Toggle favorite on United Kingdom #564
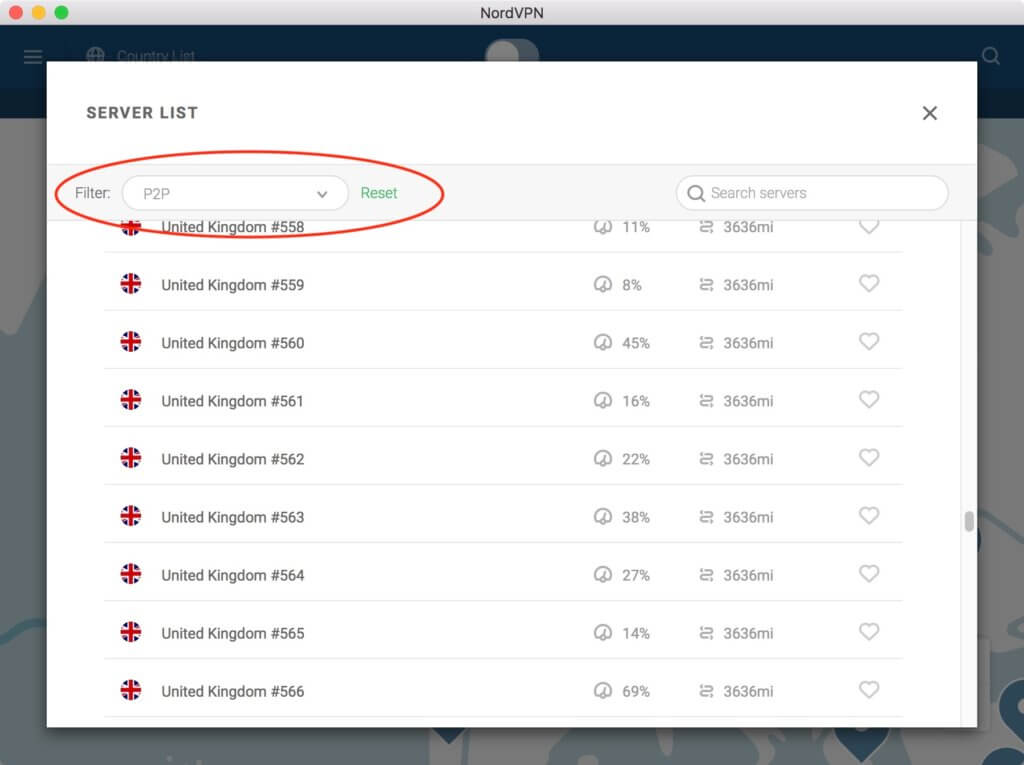Image resolution: width=1024 pixels, height=765 pixels. pyautogui.click(x=869, y=574)
